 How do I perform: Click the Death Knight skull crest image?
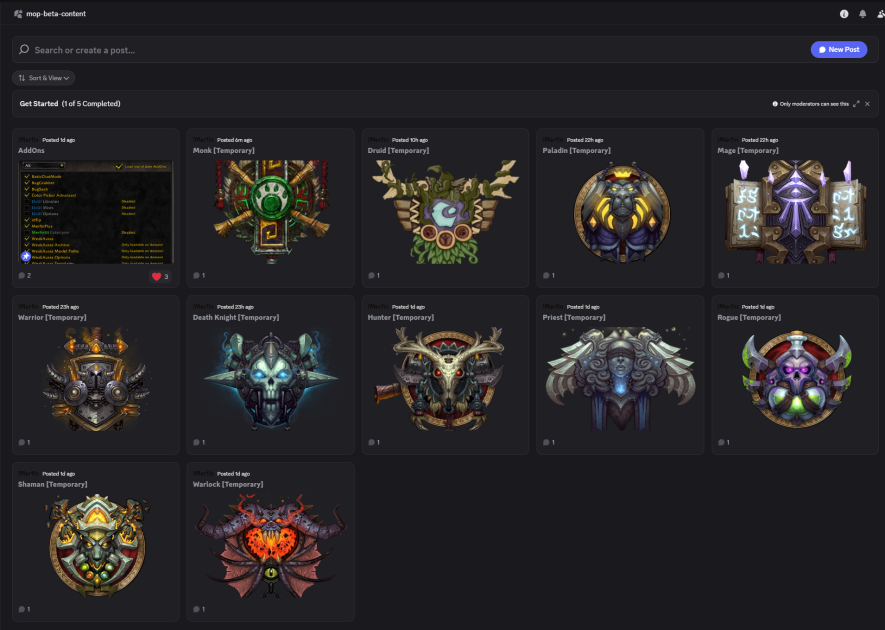[x=271, y=379]
